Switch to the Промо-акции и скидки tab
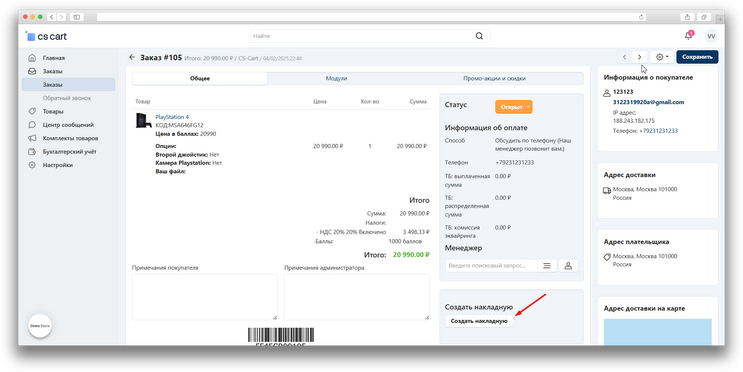Viewport: 743px width, 372px height. coord(494,78)
